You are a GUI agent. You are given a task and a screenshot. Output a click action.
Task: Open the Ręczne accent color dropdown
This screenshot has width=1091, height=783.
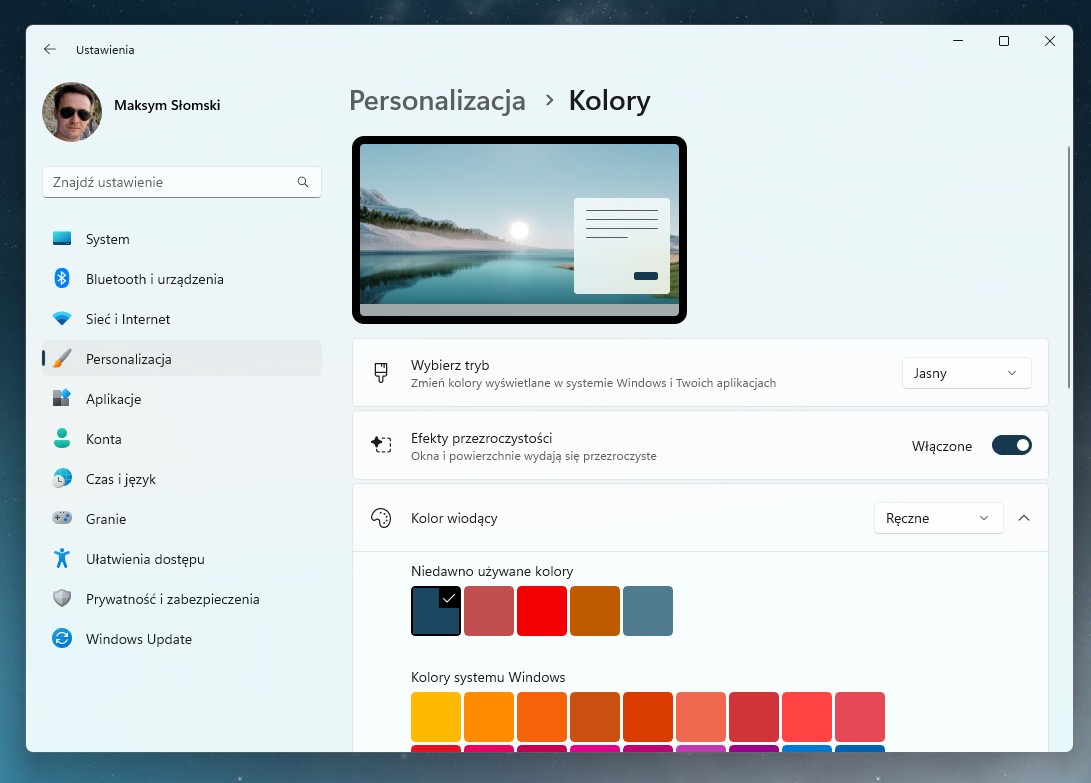[937, 518]
